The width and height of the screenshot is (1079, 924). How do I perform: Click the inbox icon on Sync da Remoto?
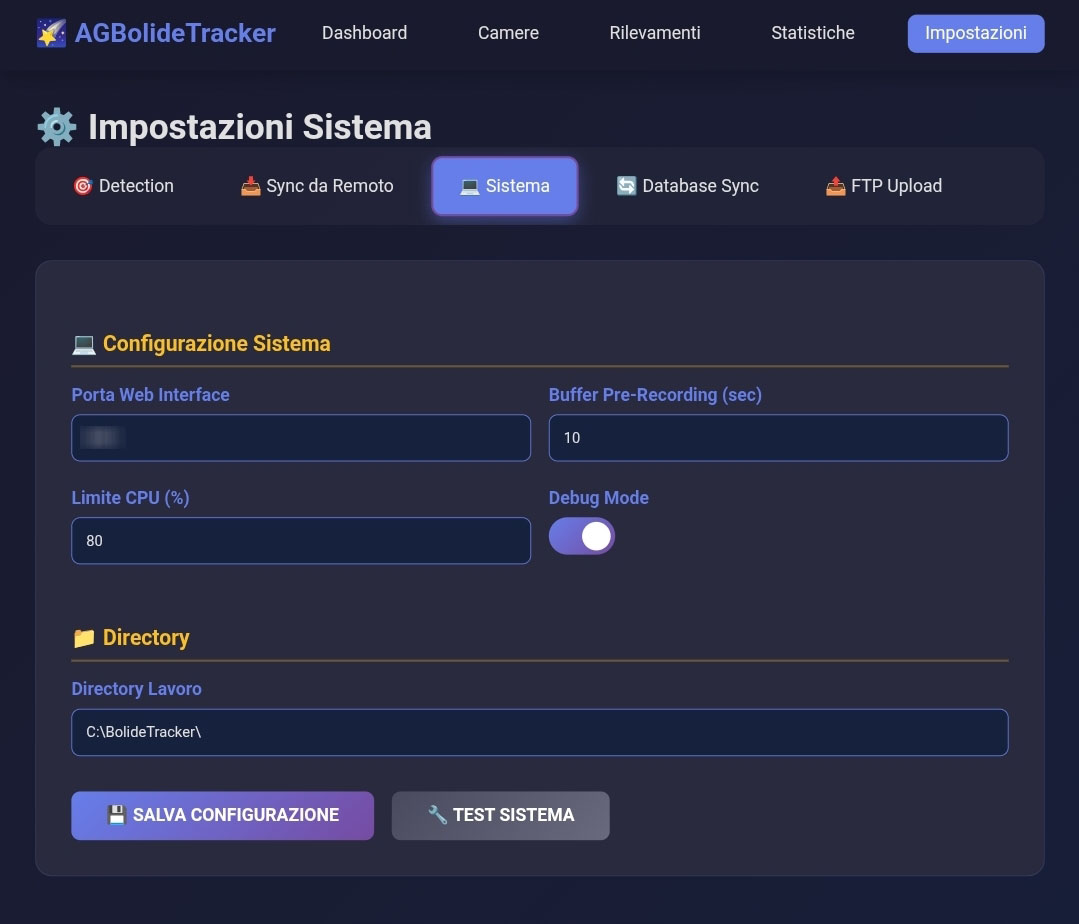(250, 186)
